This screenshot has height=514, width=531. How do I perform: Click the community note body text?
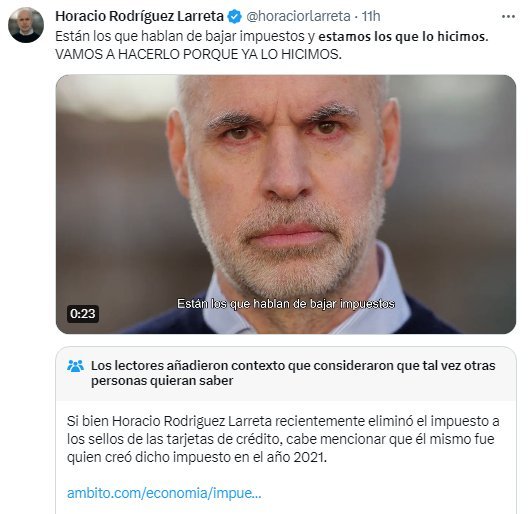click(283, 439)
